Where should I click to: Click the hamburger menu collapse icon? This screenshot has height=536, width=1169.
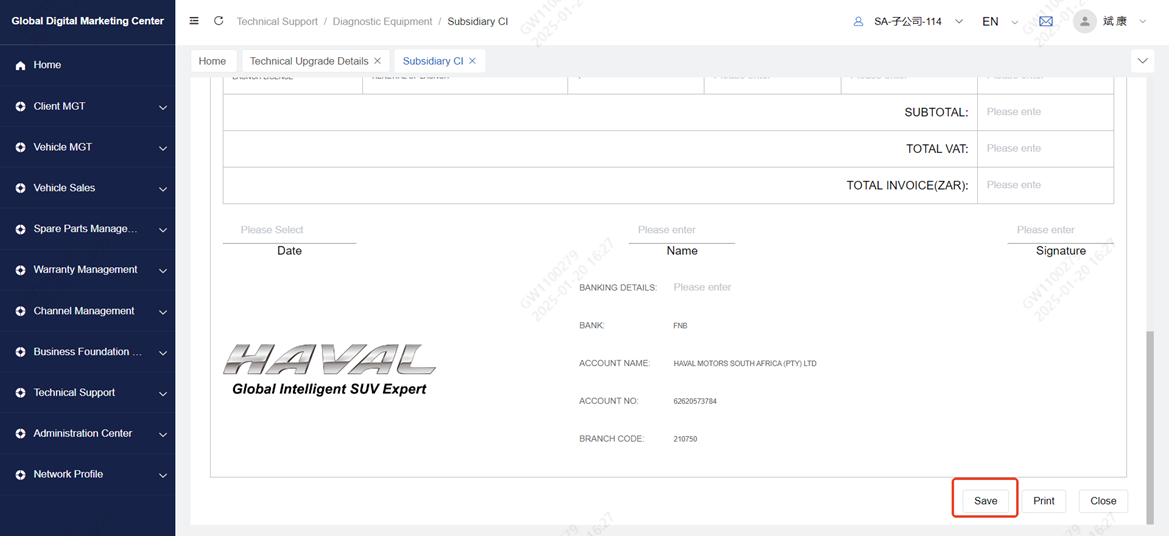click(x=194, y=21)
